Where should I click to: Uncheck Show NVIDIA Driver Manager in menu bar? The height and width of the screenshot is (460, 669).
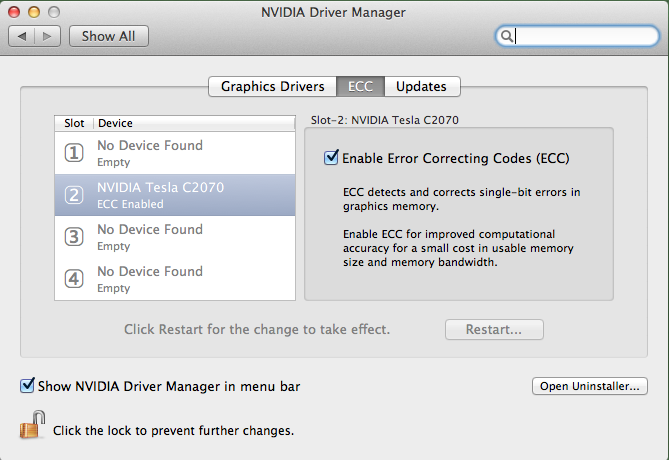(27, 385)
